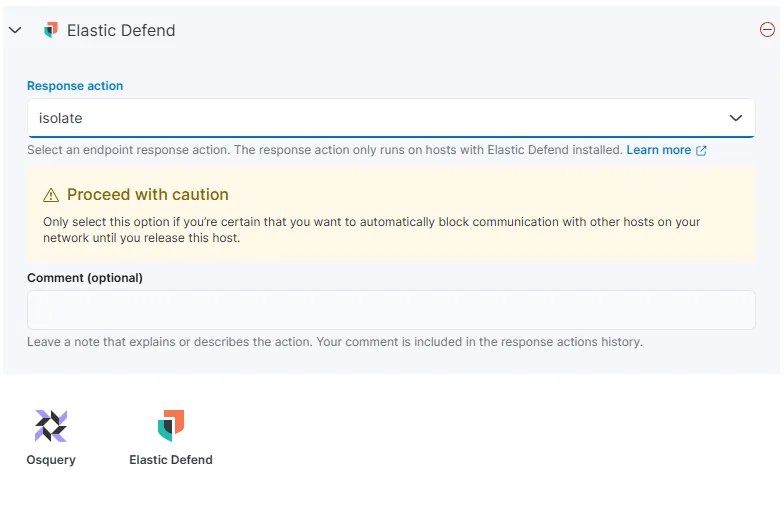
Task: Click the Osquery label text
Action: (x=51, y=460)
